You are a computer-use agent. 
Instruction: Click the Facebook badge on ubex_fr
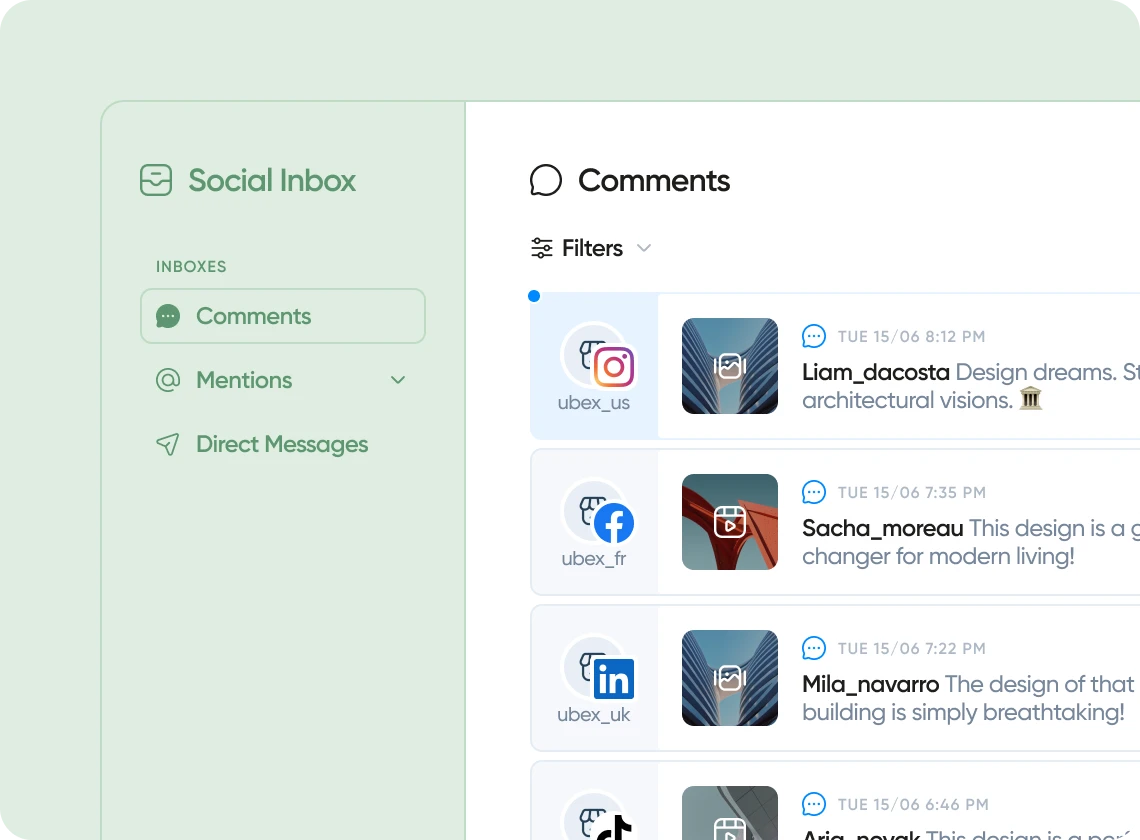[614, 523]
